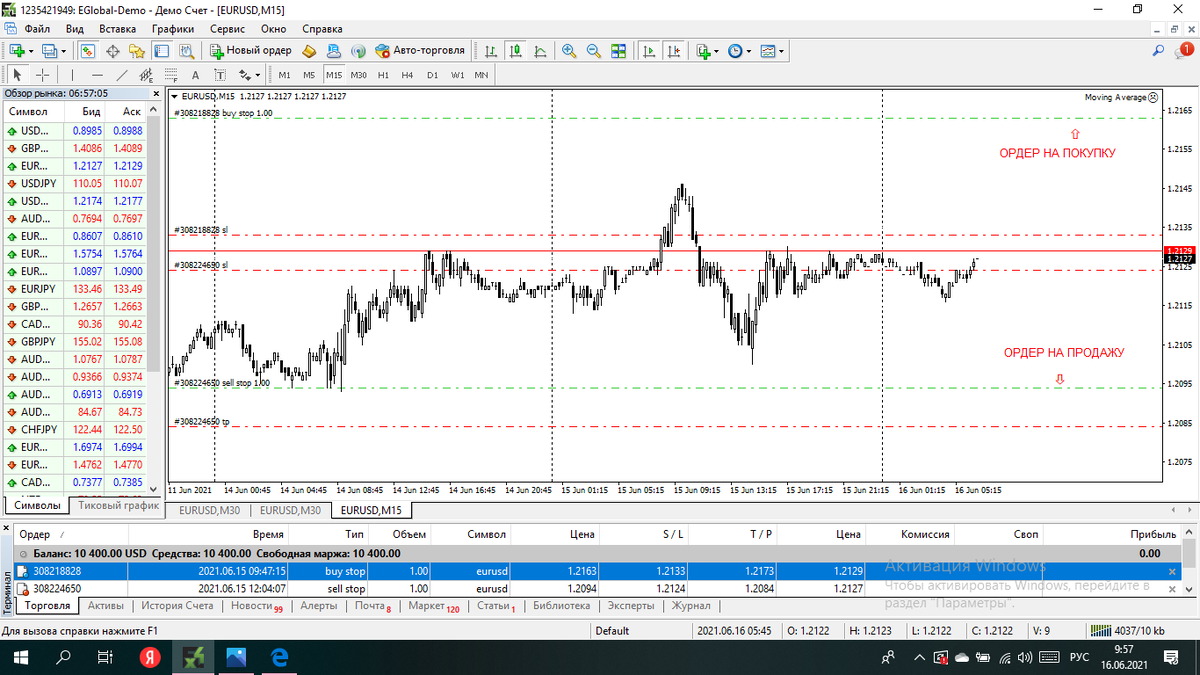Switch to M1 timeframe
Viewport: 1200px width, 675px height.
click(x=285, y=75)
